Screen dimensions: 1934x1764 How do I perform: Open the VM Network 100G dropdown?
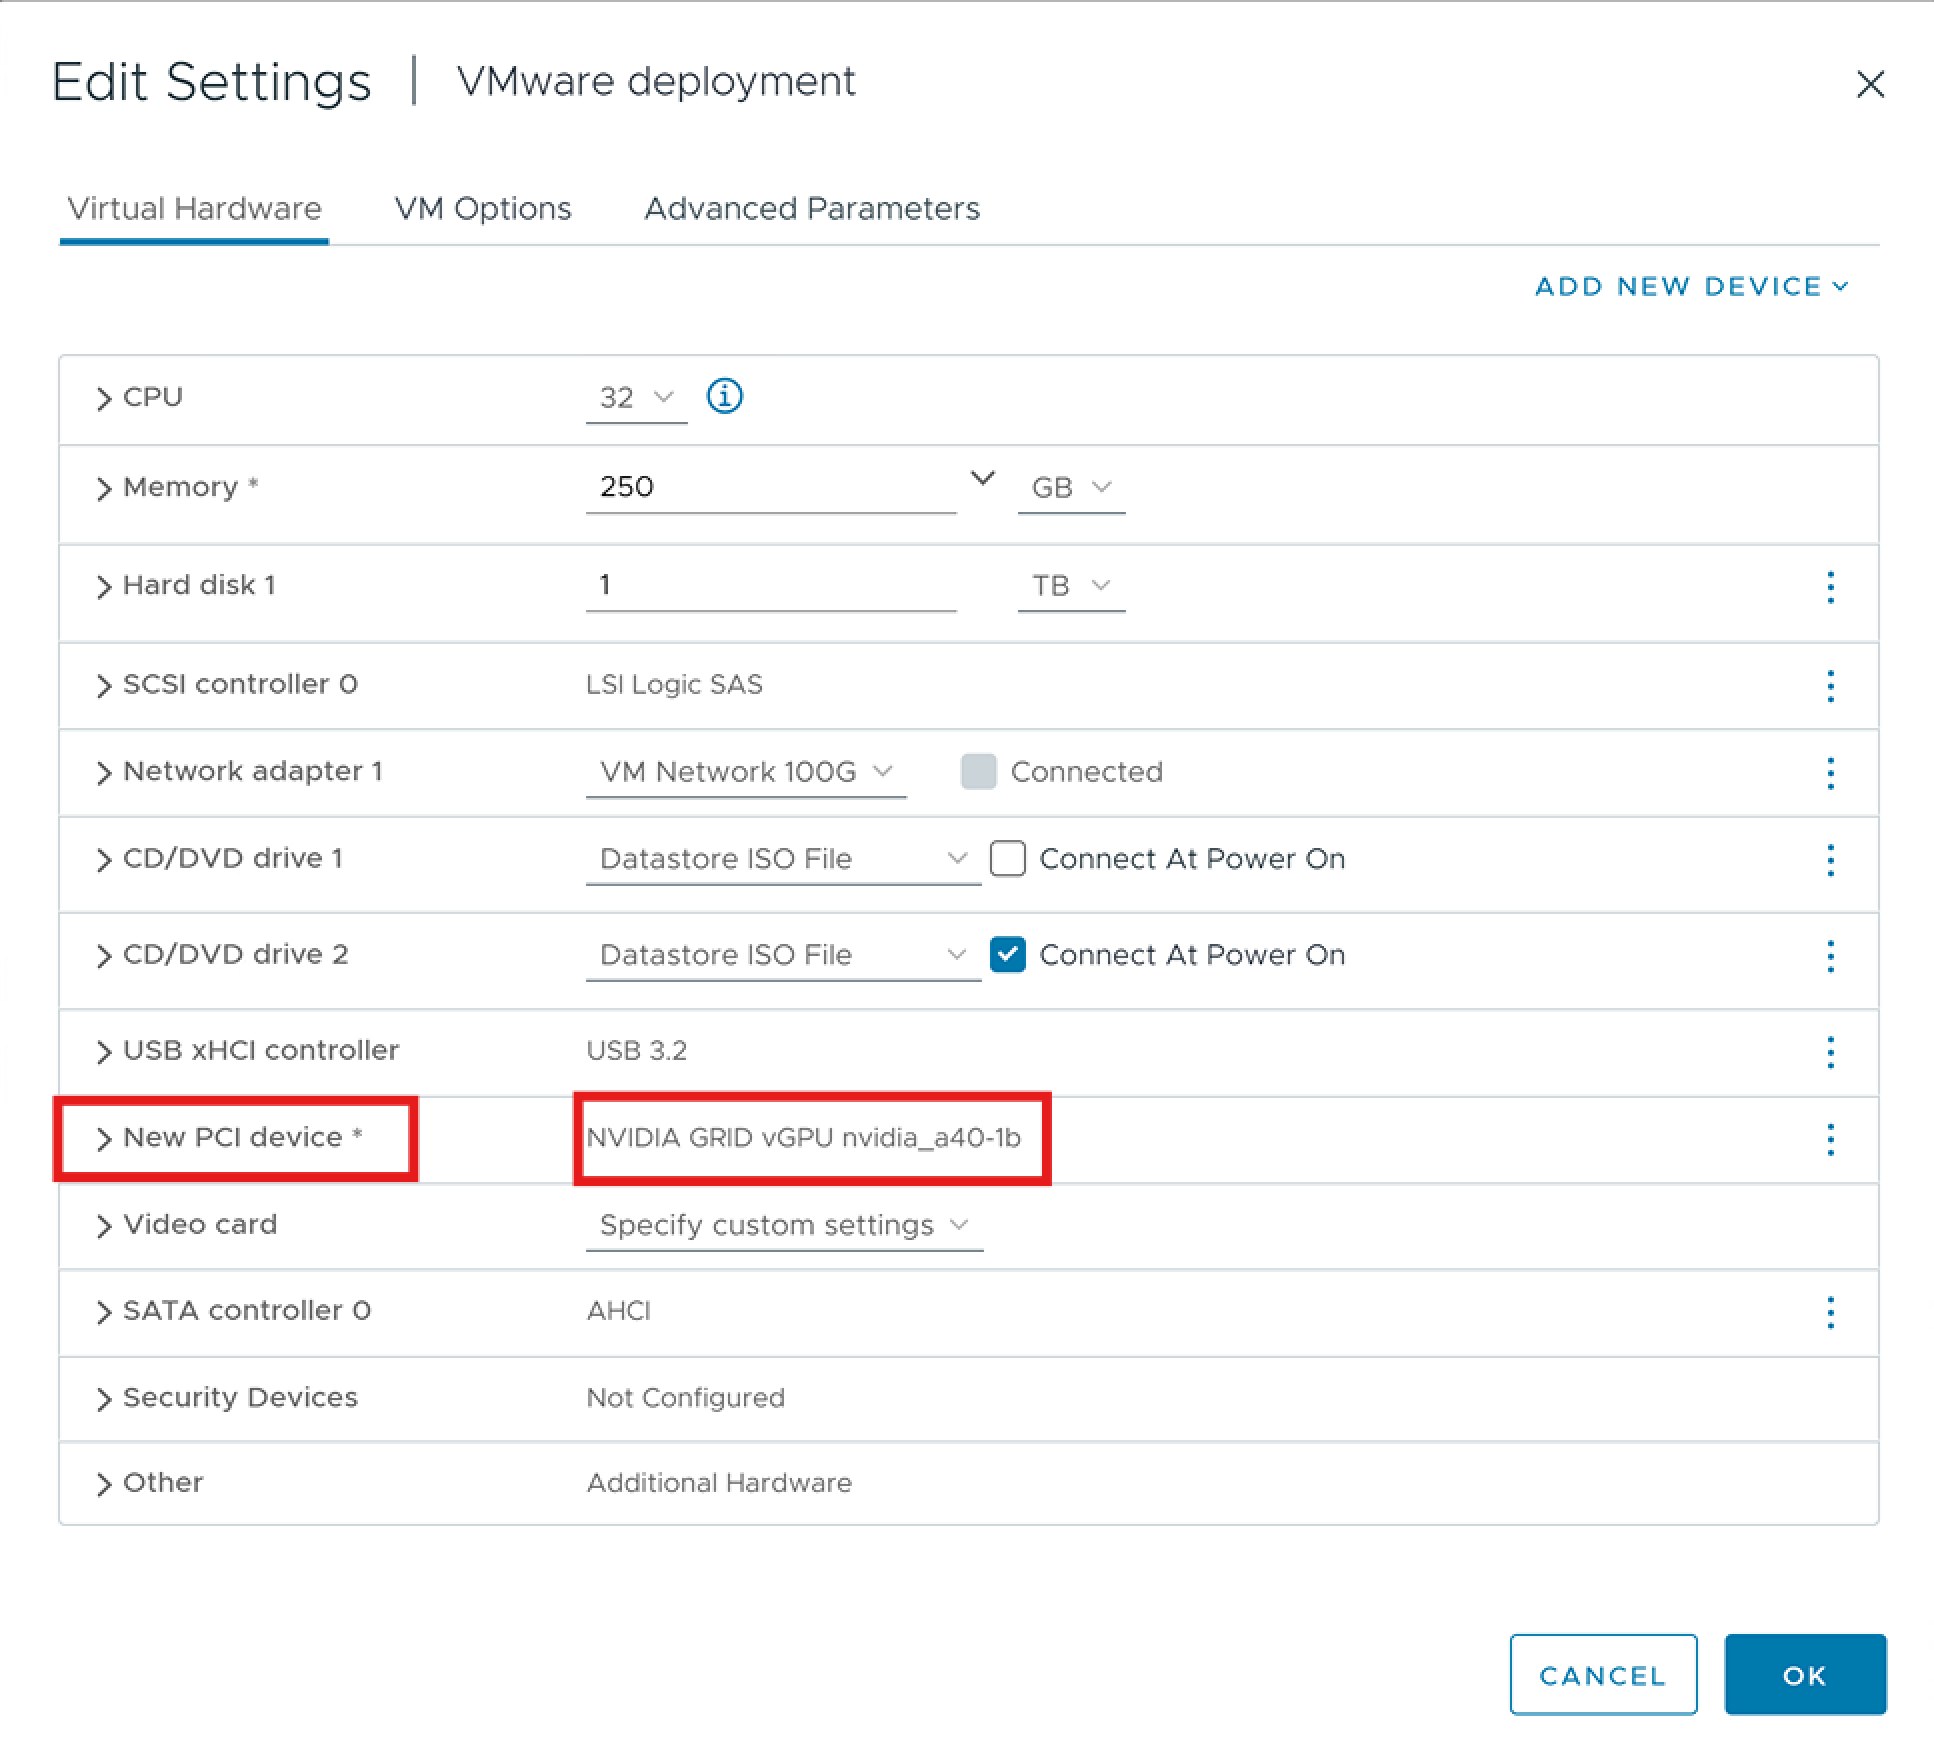(x=746, y=771)
